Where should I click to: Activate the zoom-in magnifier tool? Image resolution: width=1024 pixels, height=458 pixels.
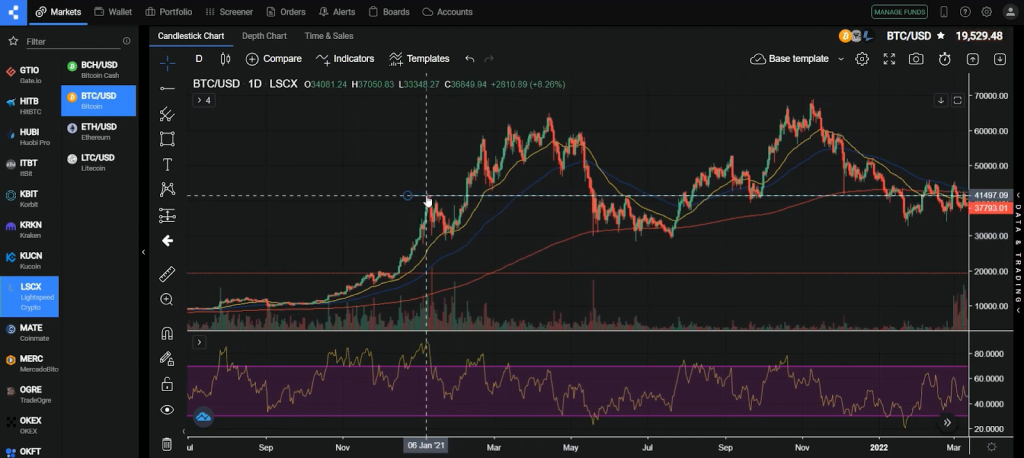(167, 299)
